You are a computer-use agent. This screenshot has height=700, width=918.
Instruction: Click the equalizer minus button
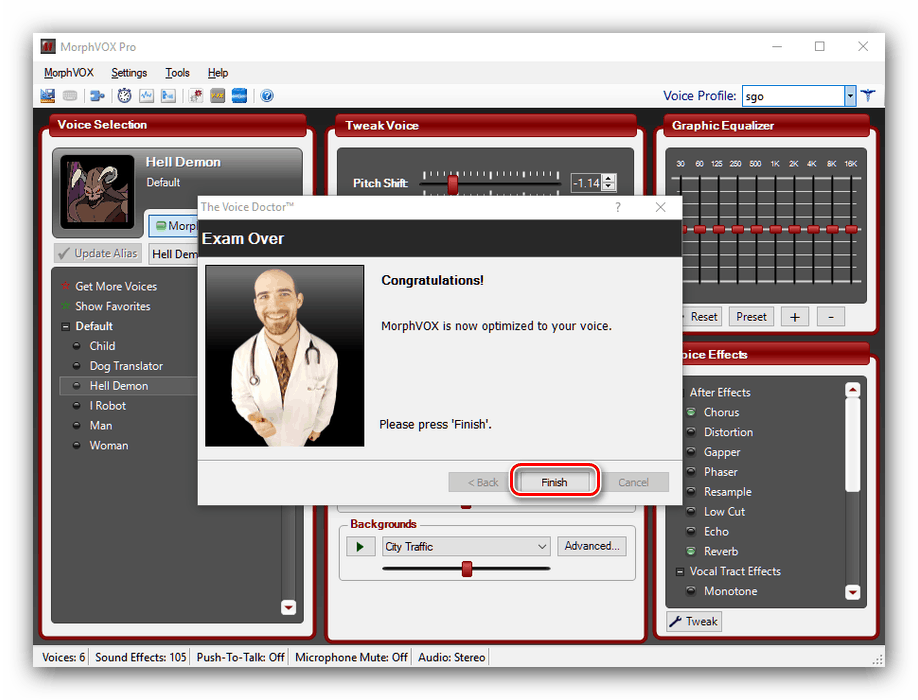831,317
